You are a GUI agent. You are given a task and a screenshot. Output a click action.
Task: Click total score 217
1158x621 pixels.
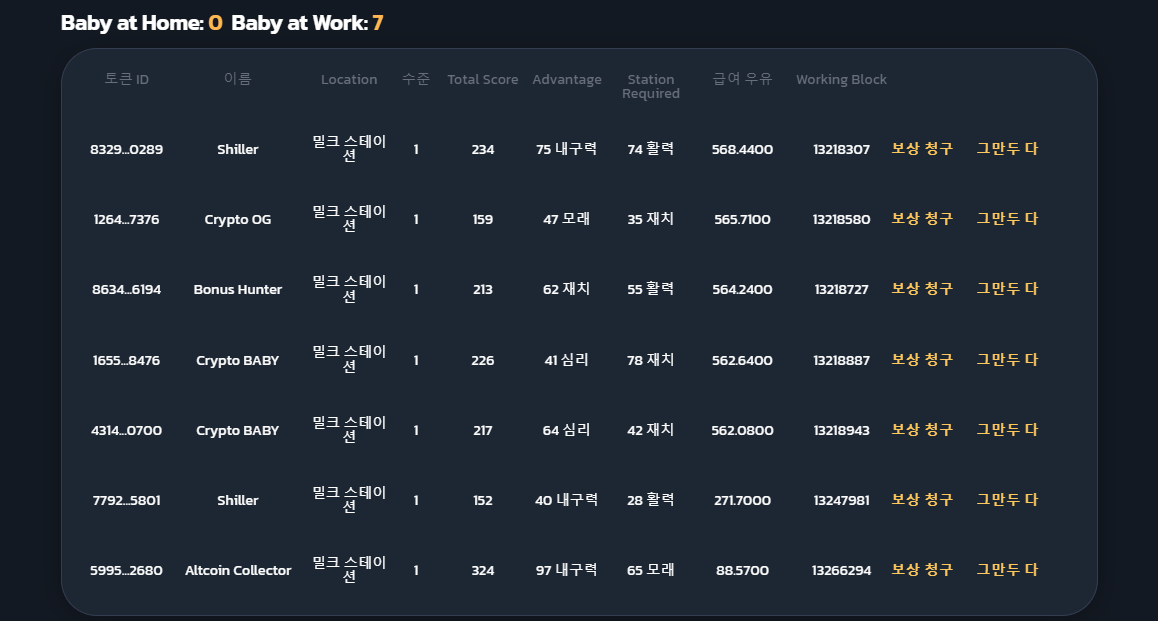482,430
